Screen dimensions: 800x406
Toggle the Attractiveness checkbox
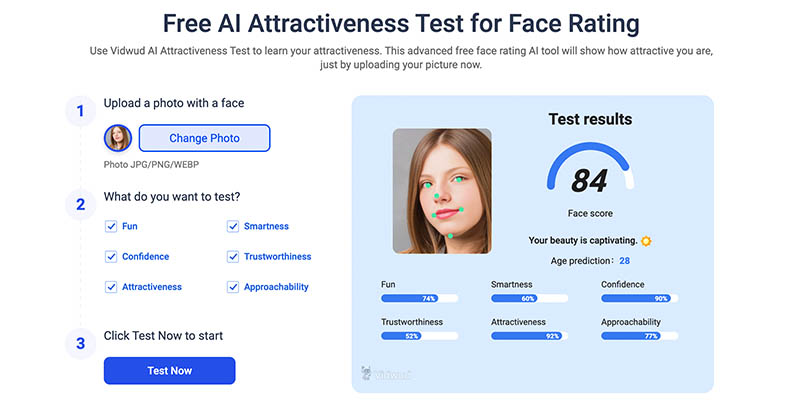pyautogui.click(x=111, y=287)
